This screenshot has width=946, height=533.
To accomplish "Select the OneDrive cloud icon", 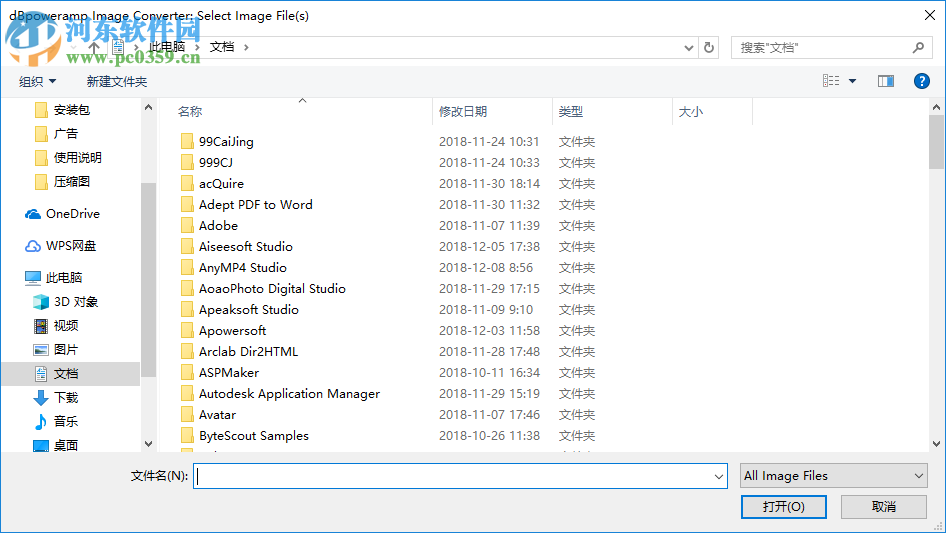I will (33, 214).
